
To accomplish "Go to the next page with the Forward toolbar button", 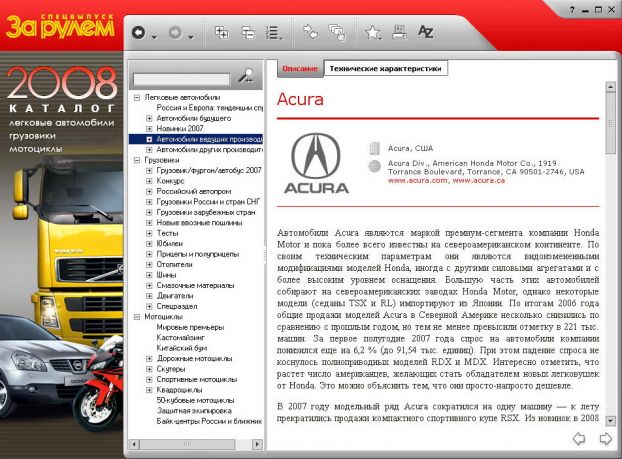I will pyautogui.click(x=175, y=33).
